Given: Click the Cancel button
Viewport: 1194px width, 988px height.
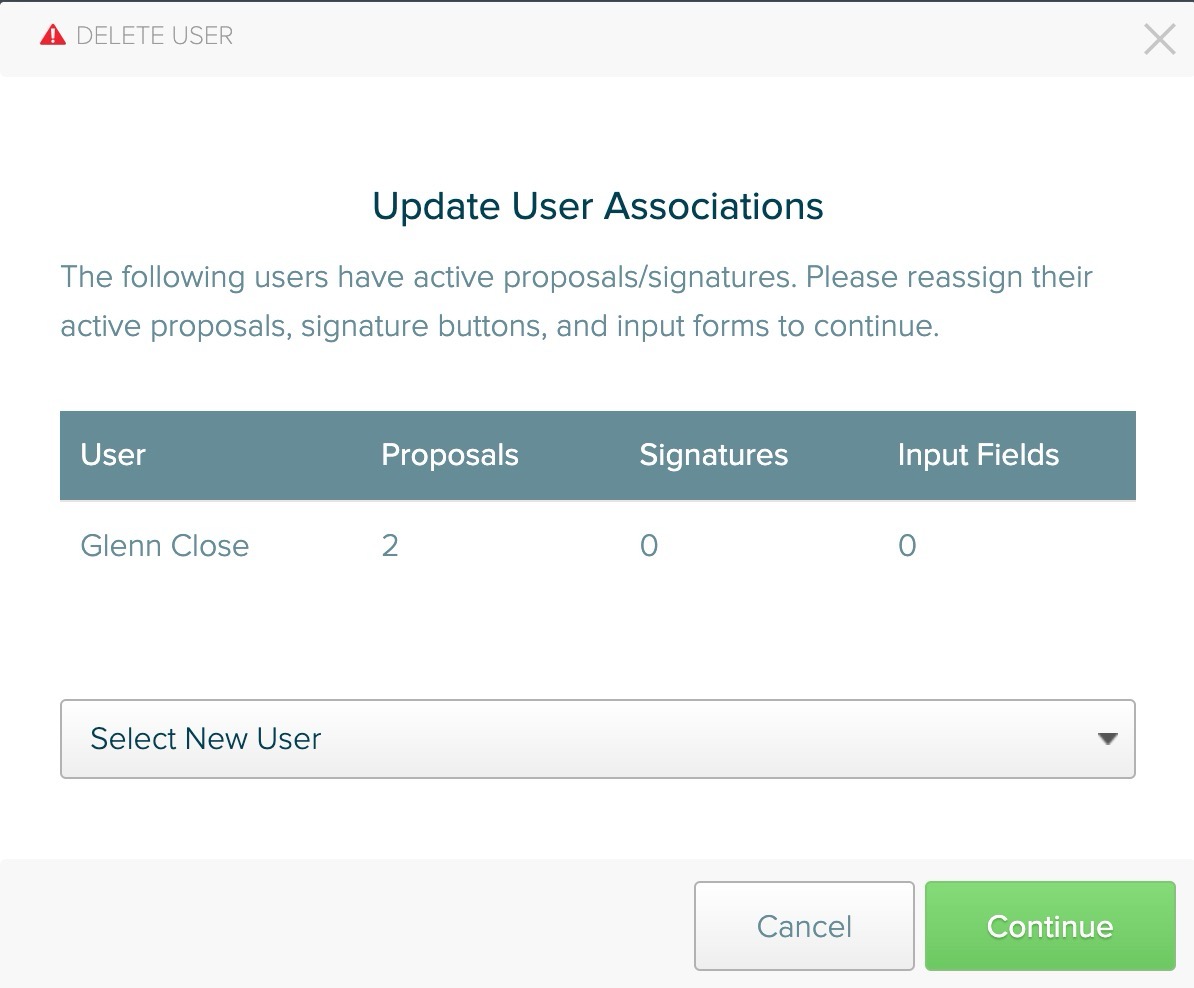Looking at the screenshot, I should point(804,926).
